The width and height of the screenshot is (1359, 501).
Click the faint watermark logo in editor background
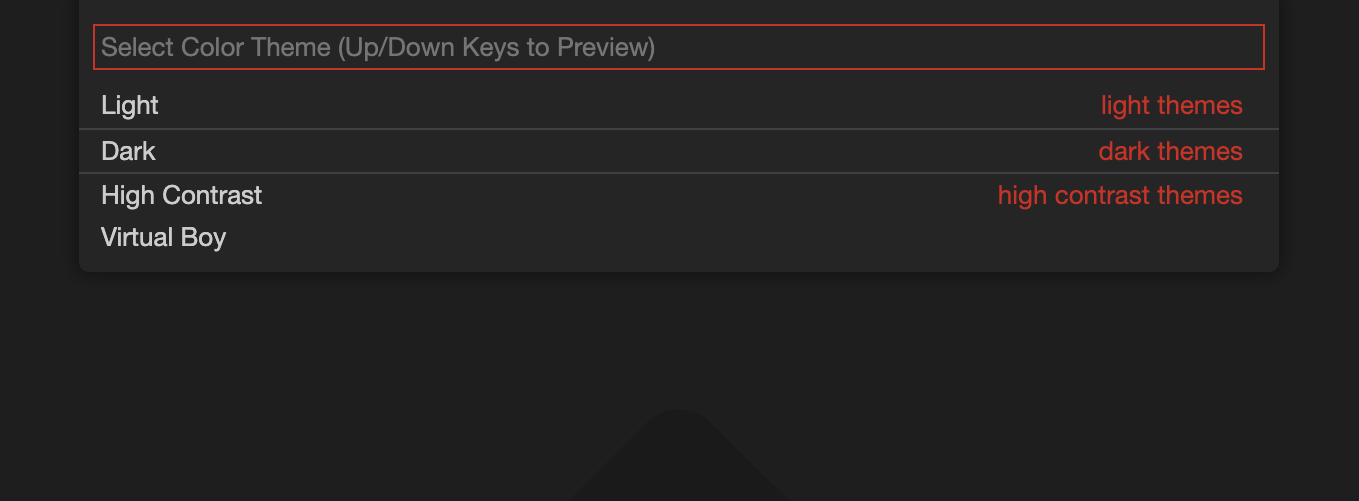678,460
